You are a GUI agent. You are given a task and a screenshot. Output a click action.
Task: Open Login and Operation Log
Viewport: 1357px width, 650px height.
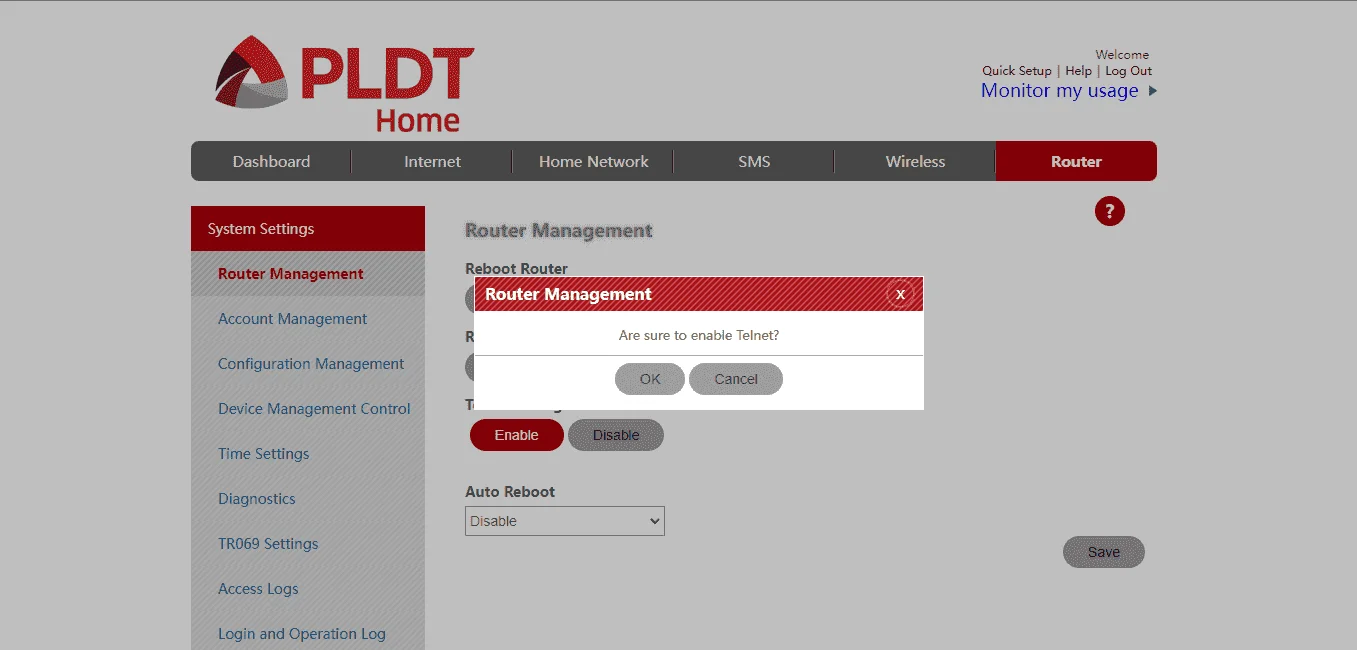click(x=302, y=634)
